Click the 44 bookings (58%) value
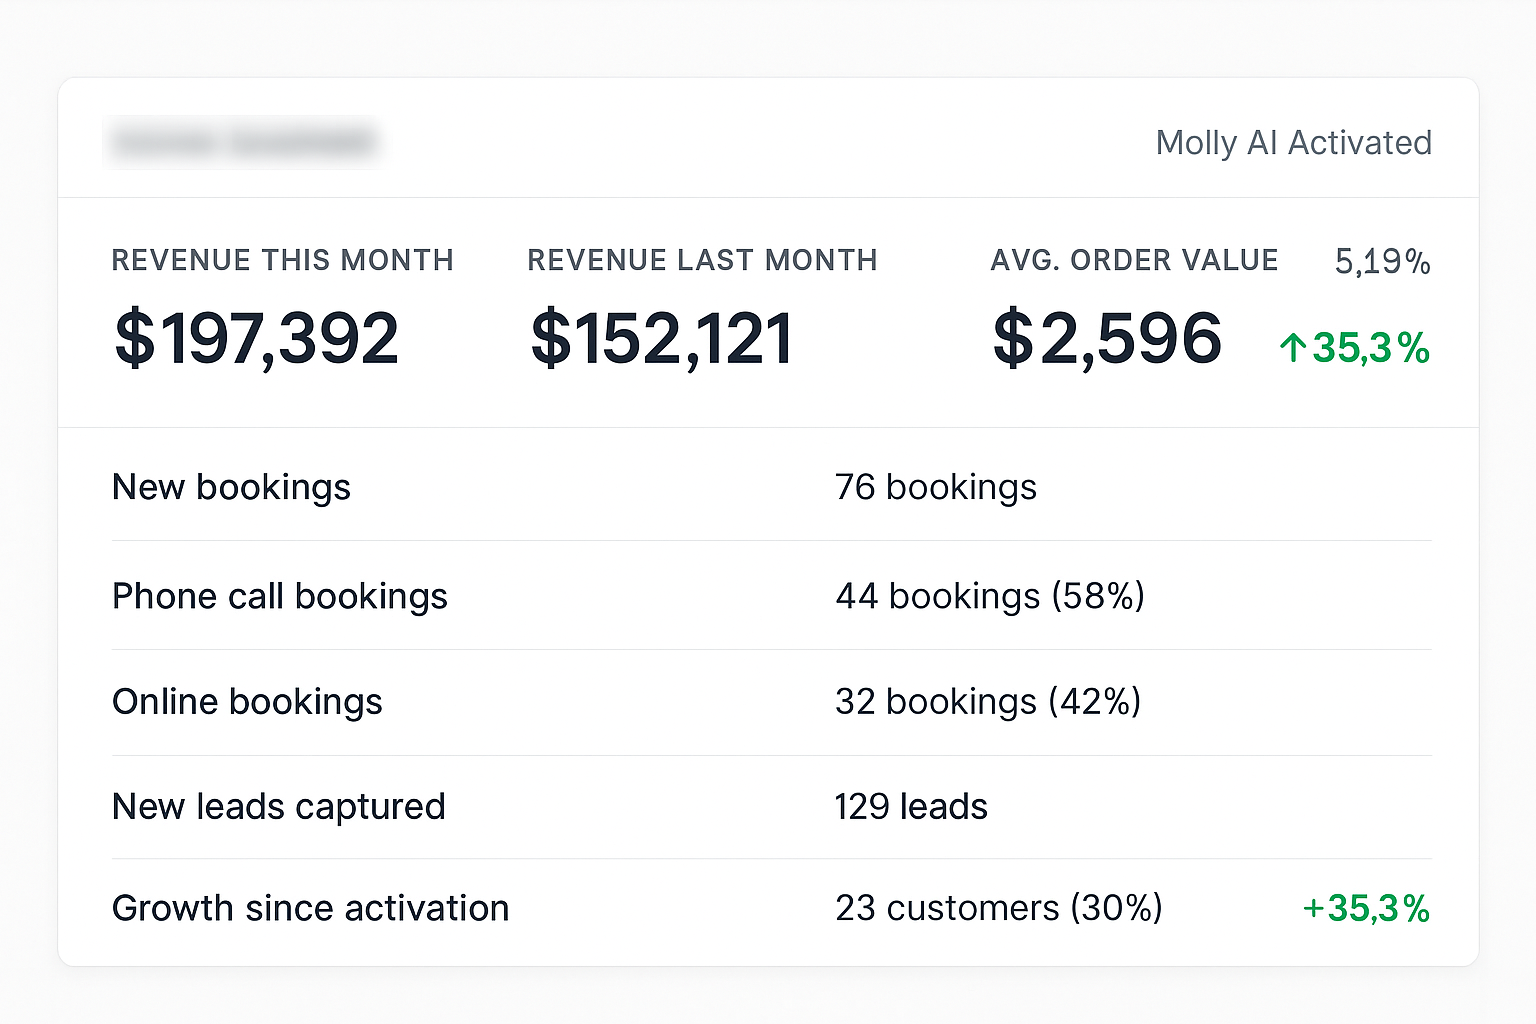The image size is (1536, 1024). coord(990,596)
